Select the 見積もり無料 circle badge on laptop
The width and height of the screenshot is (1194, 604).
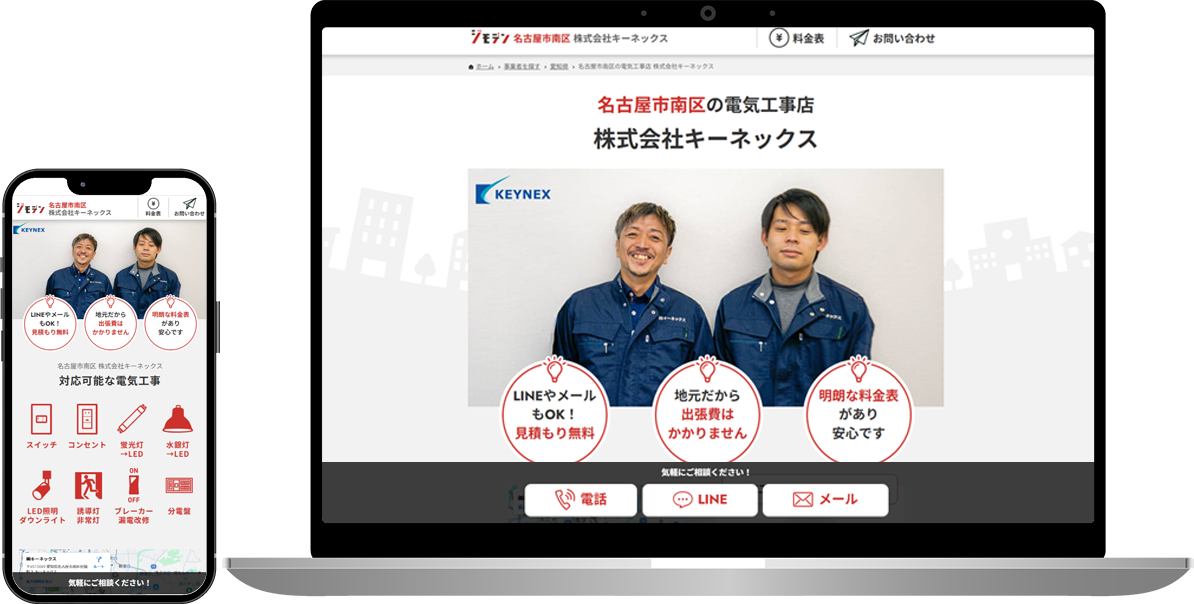tap(554, 412)
